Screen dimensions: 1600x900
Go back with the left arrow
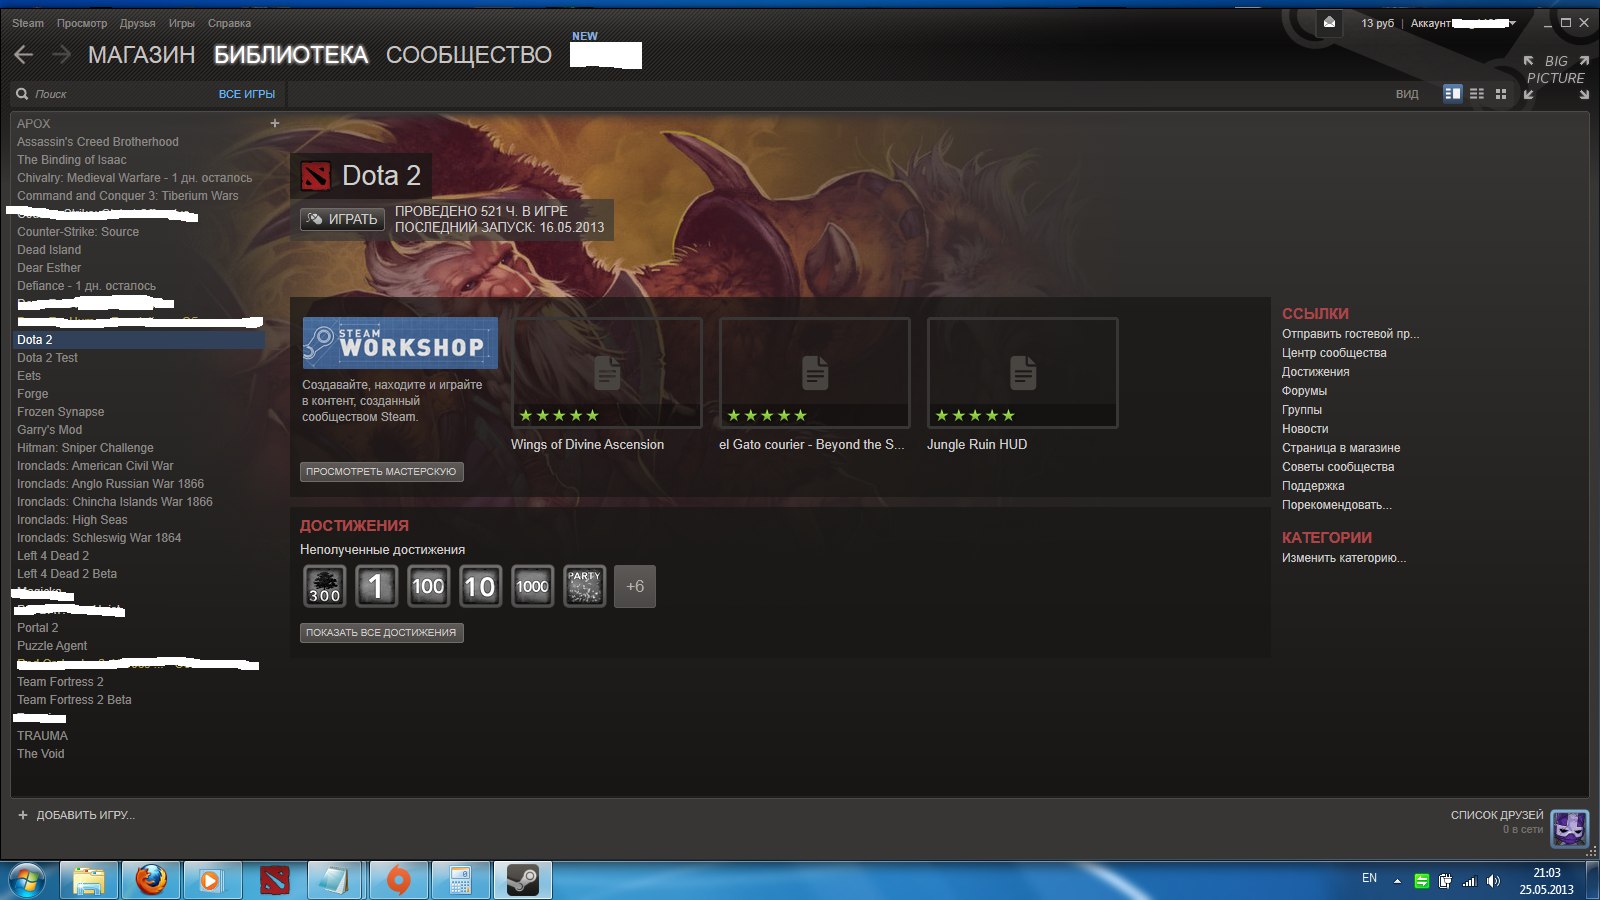click(x=24, y=55)
